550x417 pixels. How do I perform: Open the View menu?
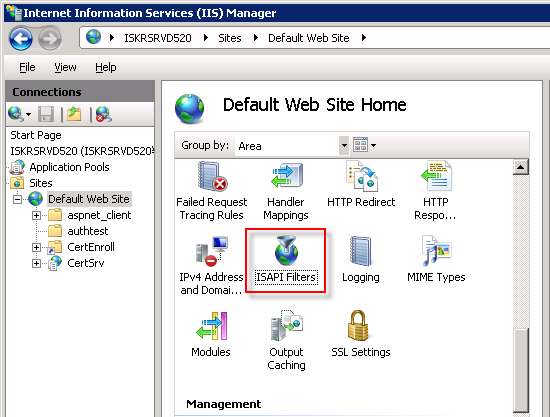[65, 67]
